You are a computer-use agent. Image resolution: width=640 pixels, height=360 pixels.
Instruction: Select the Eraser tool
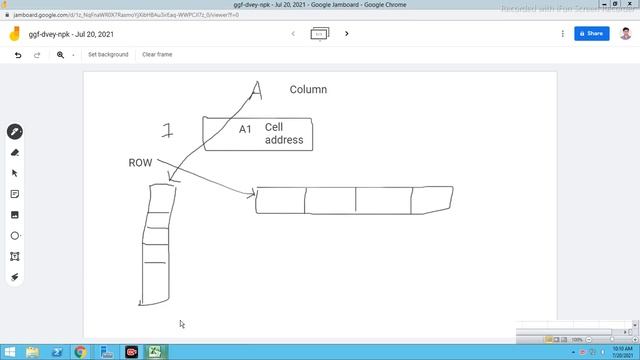click(15, 153)
